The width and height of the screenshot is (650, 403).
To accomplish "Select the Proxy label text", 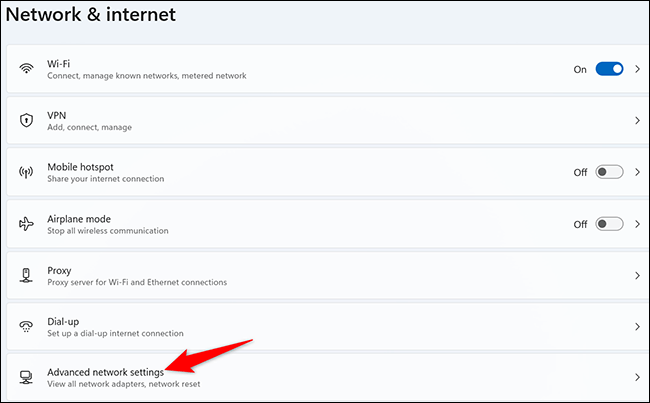I will (x=59, y=270).
